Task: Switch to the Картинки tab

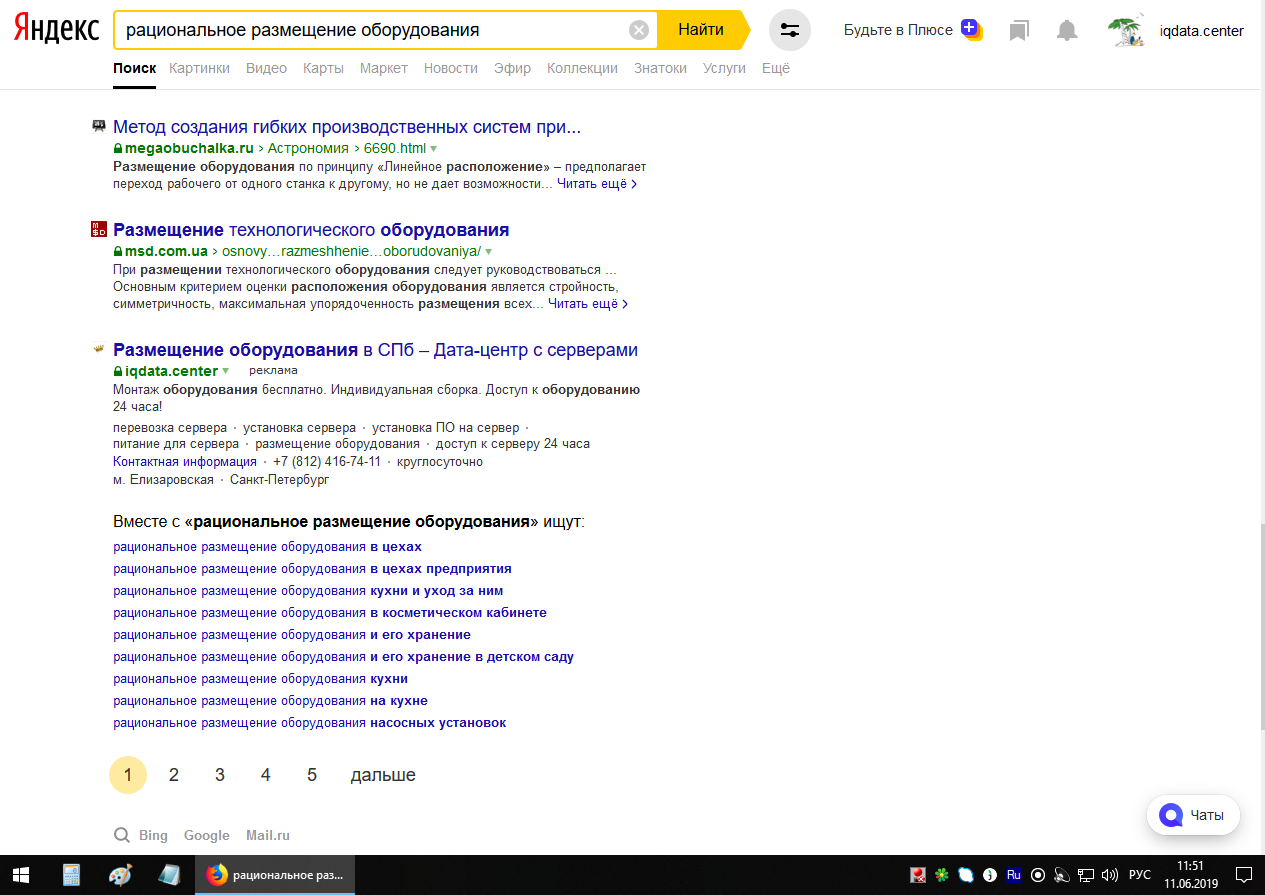Action: tap(200, 68)
